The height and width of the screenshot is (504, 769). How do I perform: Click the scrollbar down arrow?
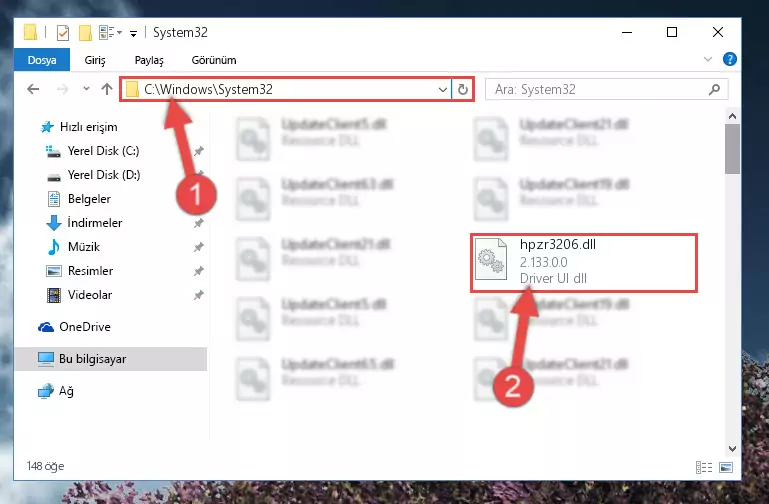pyautogui.click(x=732, y=449)
